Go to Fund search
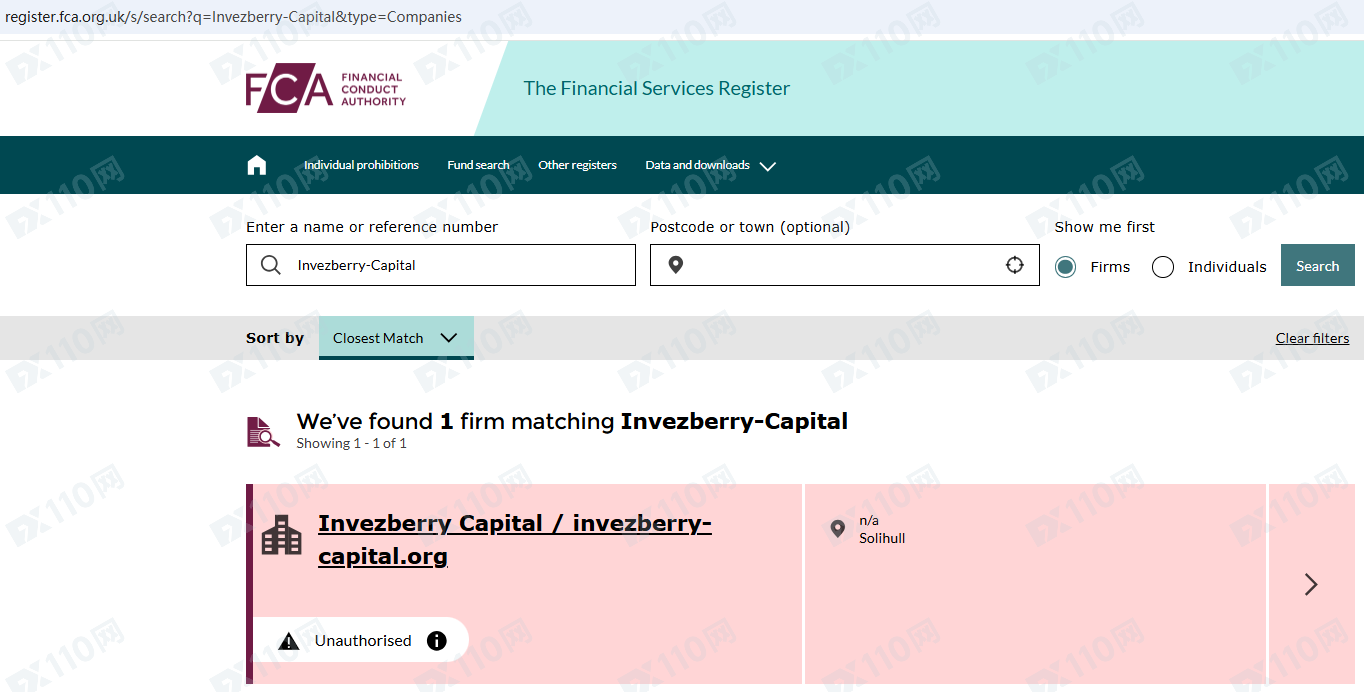Image resolution: width=1364 pixels, height=692 pixels. pyautogui.click(x=478, y=165)
